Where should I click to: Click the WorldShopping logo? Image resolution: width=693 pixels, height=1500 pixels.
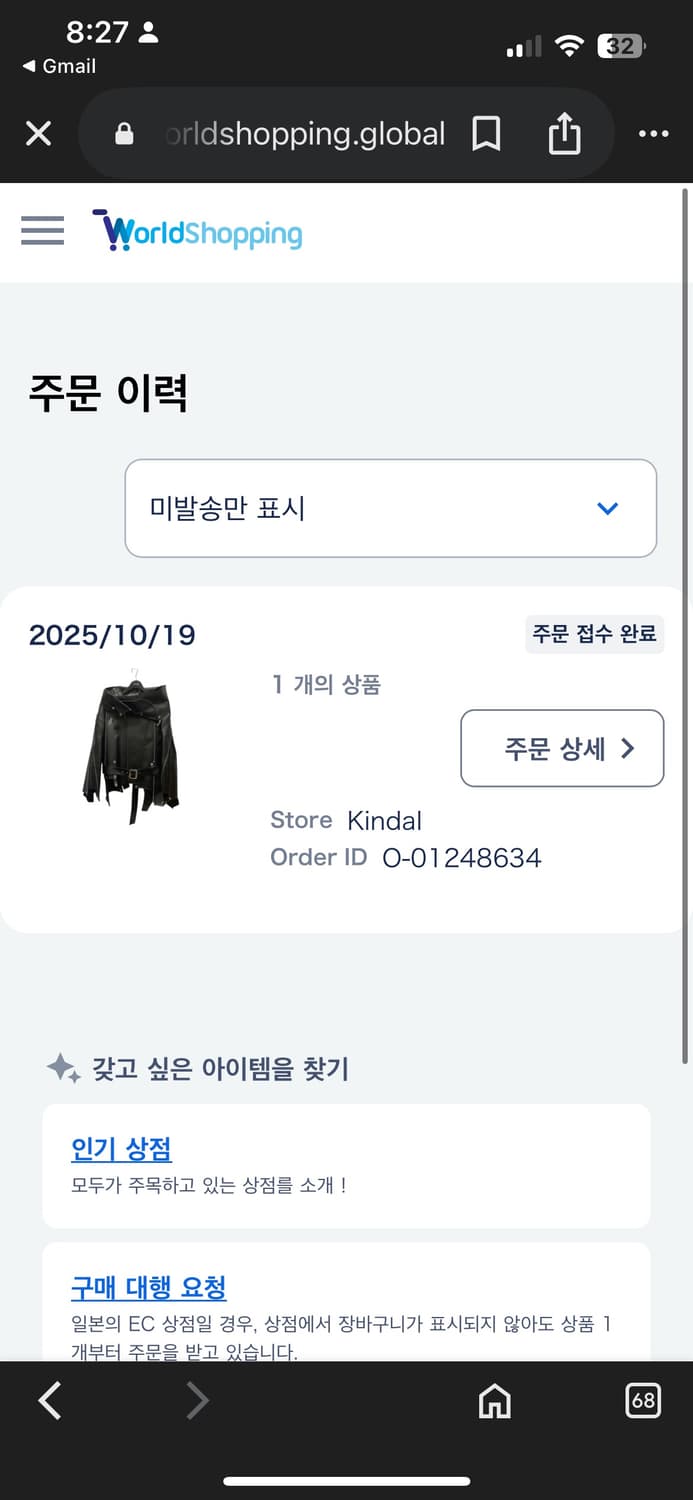(x=197, y=230)
